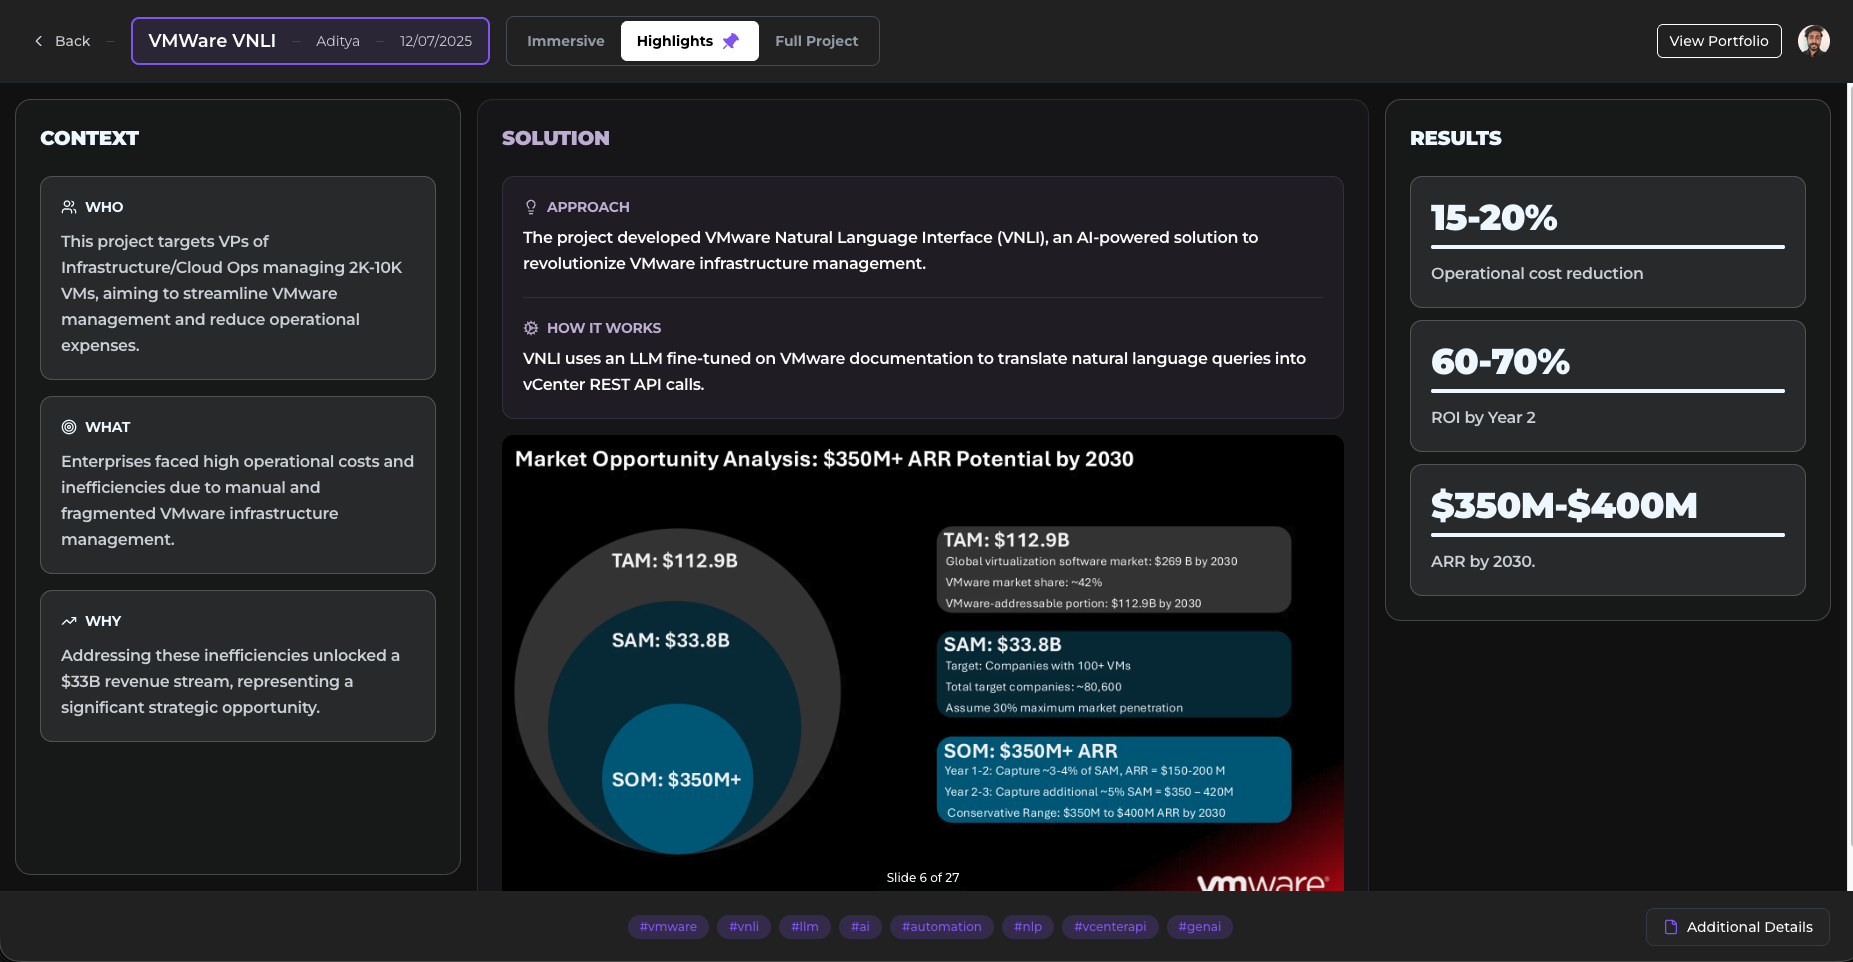Click the date 12/07/2025
The height and width of the screenshot is (962, 1853).
(x=436, y=41)
